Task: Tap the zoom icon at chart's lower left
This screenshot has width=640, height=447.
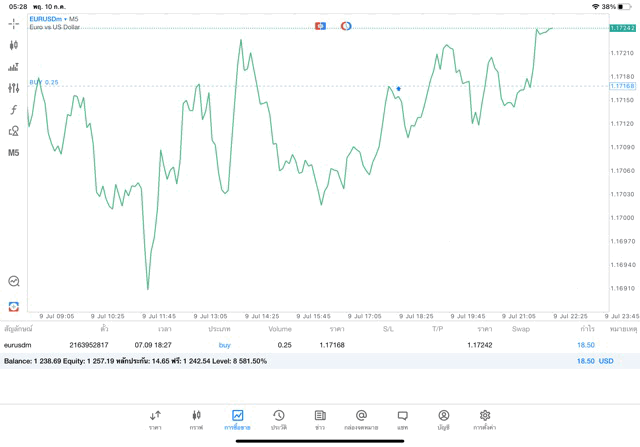Action: pos(14,282)
